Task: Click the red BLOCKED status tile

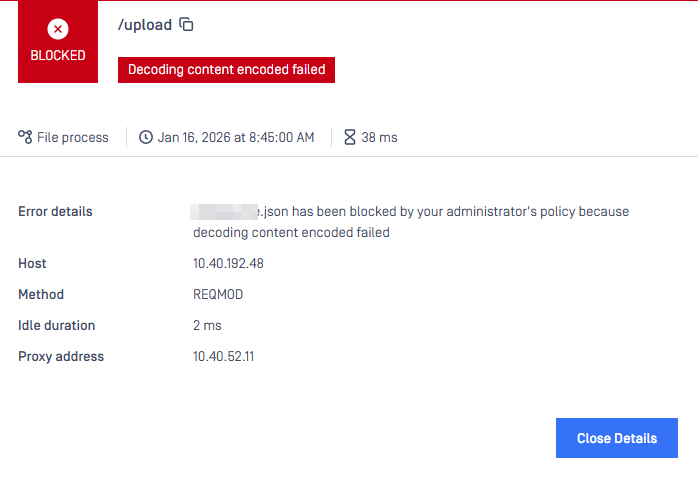Action: [58, 43]
